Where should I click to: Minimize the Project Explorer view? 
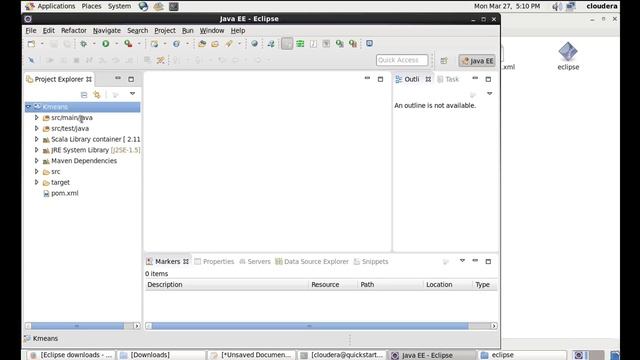pos(118,78)
